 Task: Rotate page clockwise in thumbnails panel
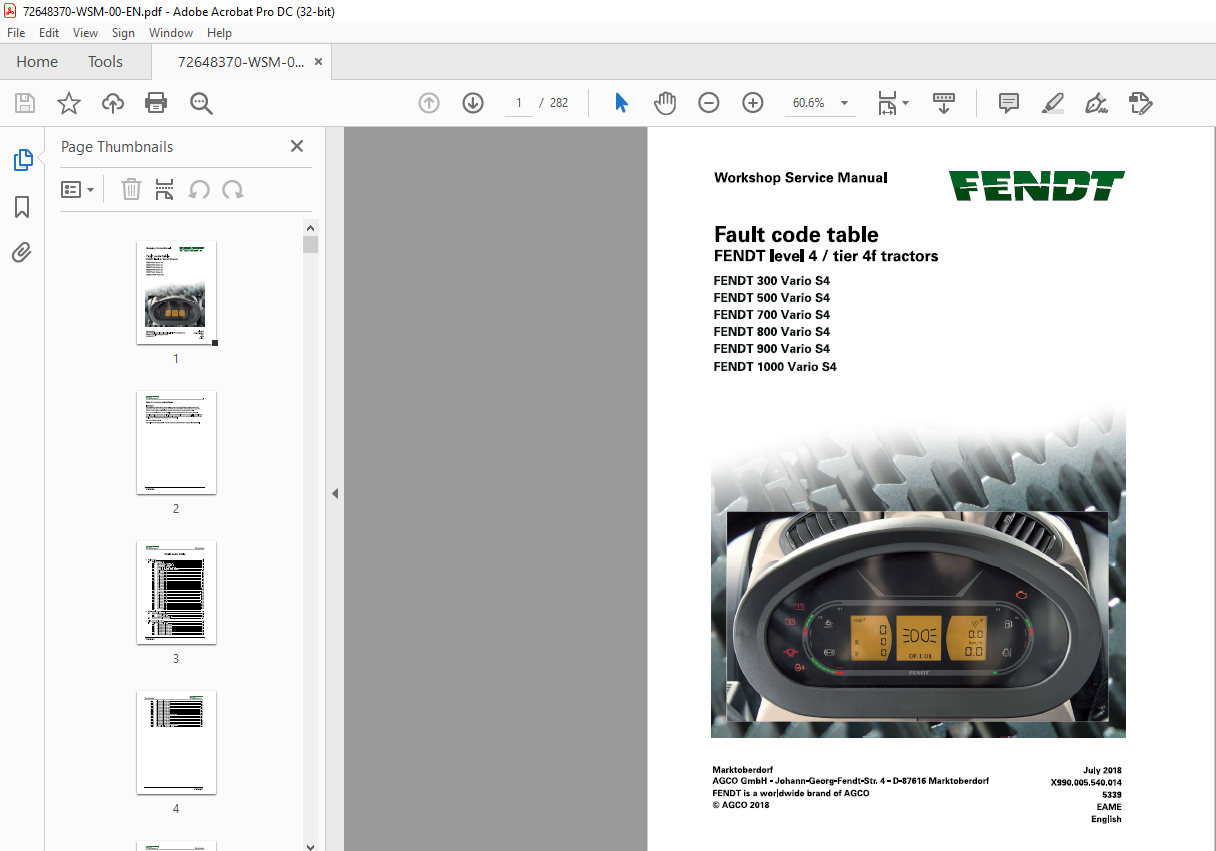click(x=233, y=189)
